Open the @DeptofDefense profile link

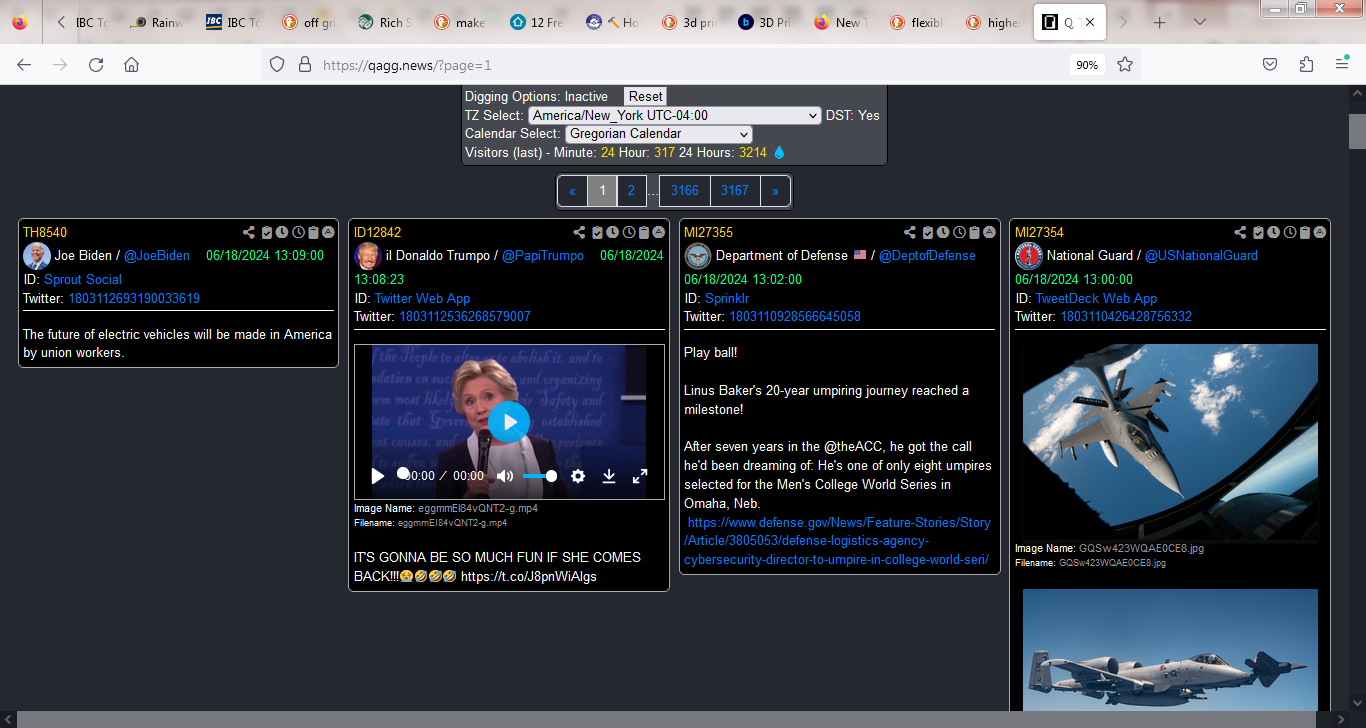927,255
